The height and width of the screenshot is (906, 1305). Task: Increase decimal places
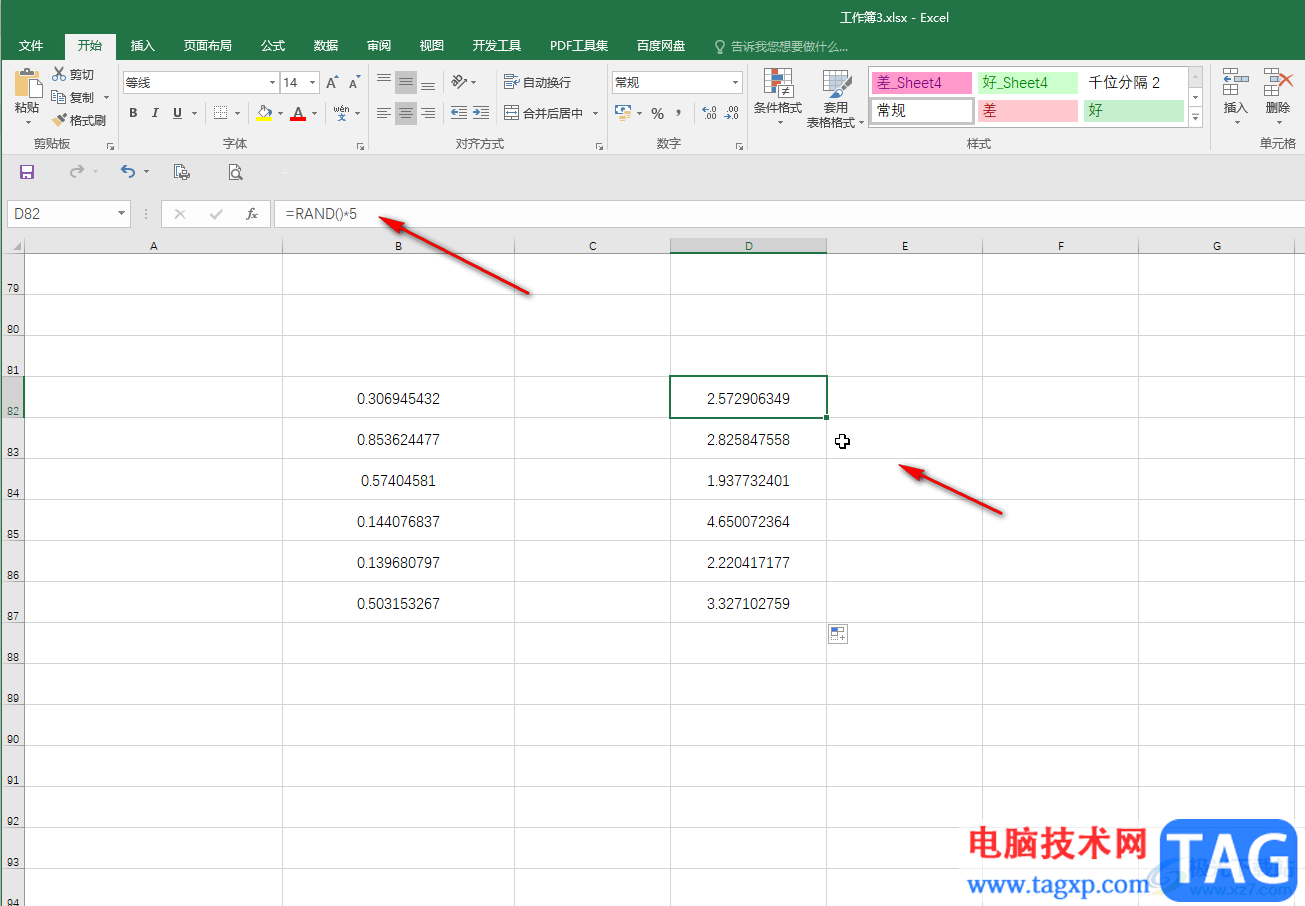[x=709, y=113]
